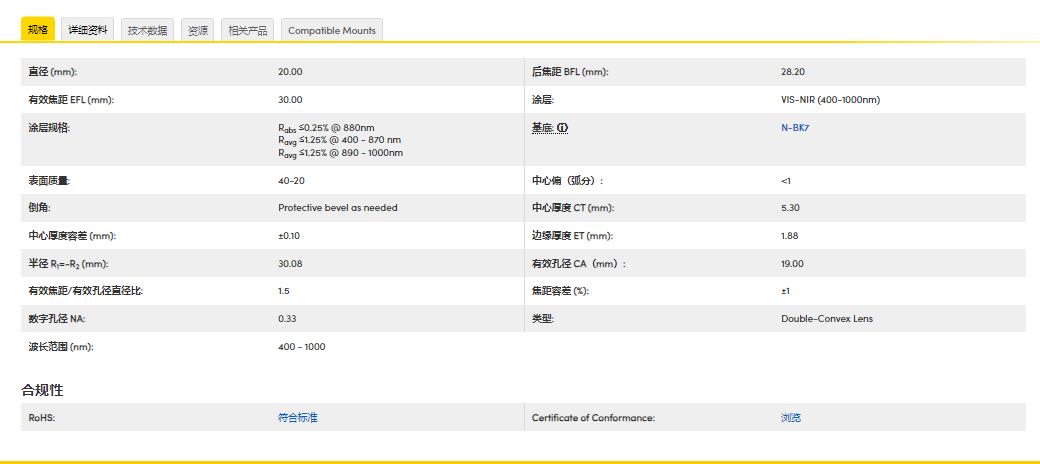Click the info icon next to 基底
Viewport: 1040px width, 464px height.
click(563, 128)
